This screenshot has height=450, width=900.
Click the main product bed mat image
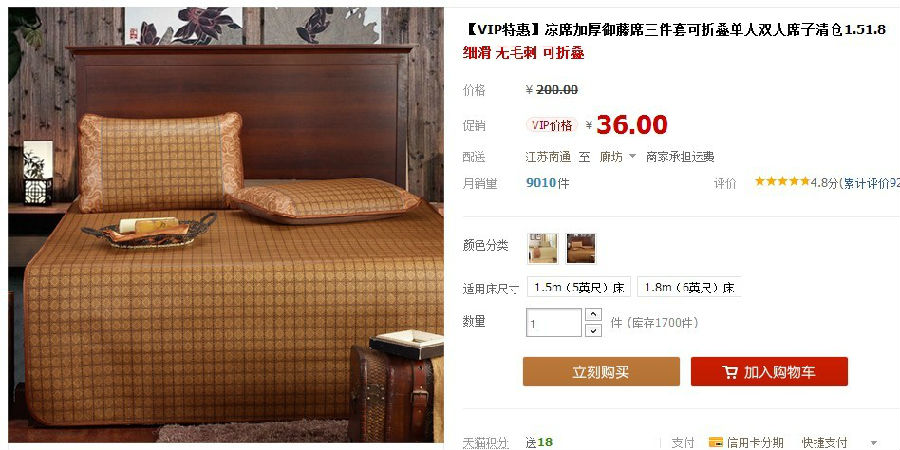(226, 224)
